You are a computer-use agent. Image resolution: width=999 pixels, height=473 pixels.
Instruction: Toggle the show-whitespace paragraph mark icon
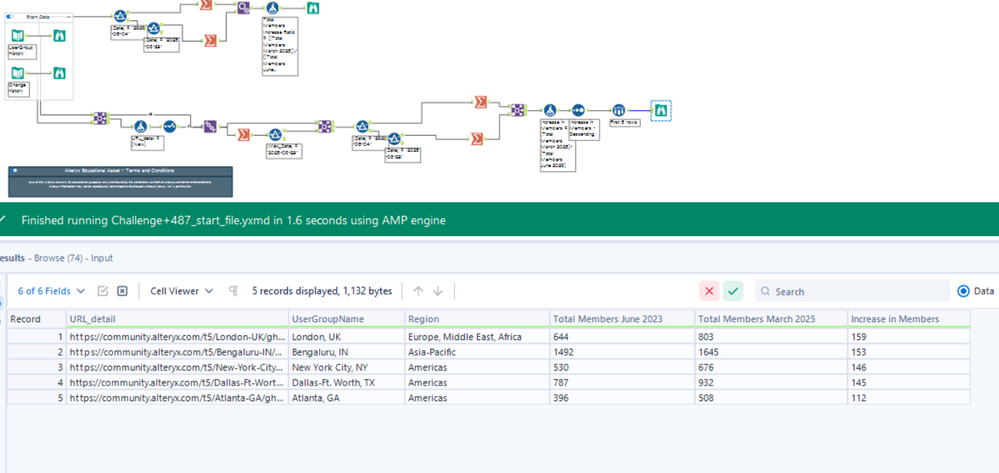click(x=233, y=291)
